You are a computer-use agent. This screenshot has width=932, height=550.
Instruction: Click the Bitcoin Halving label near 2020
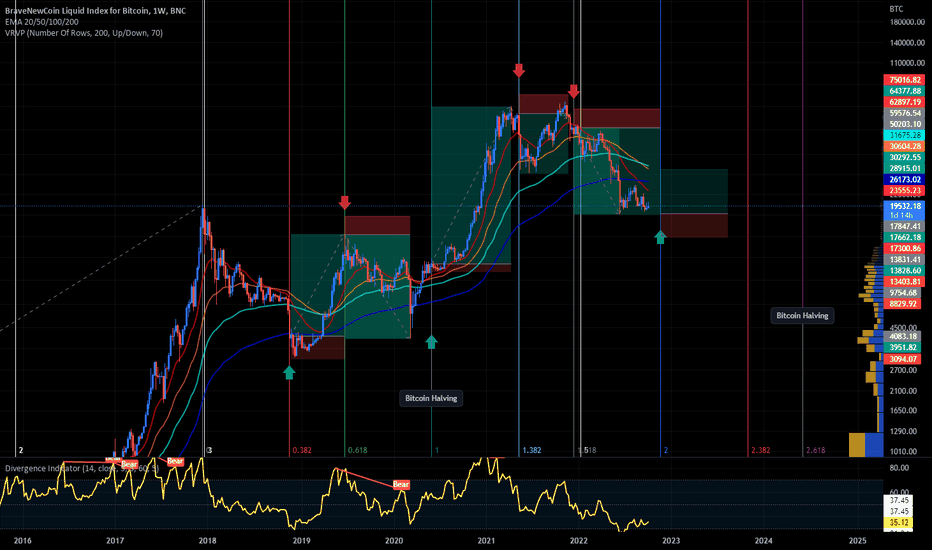(x=431, y=398)
